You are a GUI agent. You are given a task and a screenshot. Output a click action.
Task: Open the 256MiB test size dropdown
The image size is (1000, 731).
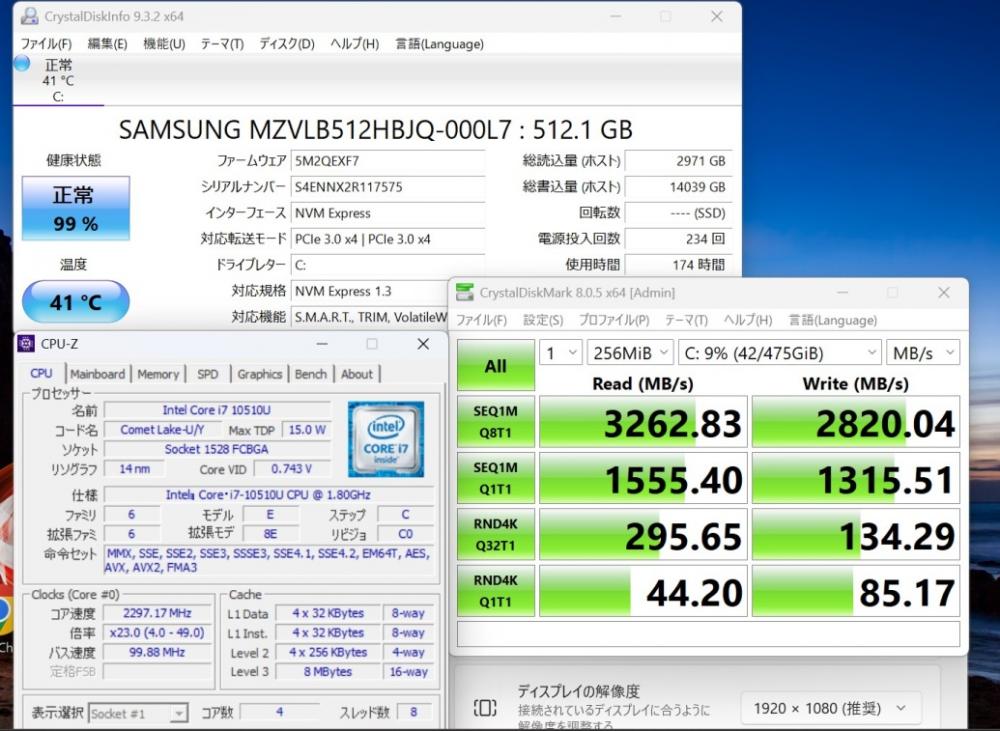pos(630,353)
